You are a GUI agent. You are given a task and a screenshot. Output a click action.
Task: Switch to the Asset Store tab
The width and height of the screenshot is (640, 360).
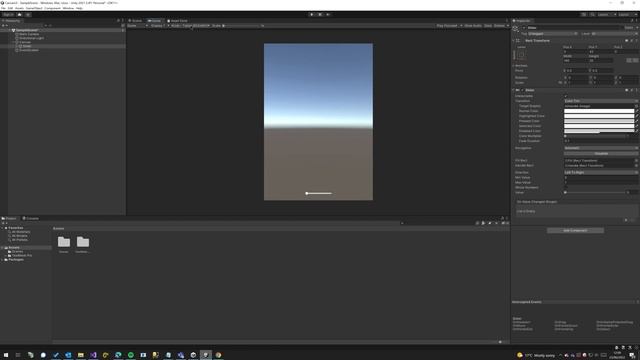pyautogui.click(x=178, y=21)
